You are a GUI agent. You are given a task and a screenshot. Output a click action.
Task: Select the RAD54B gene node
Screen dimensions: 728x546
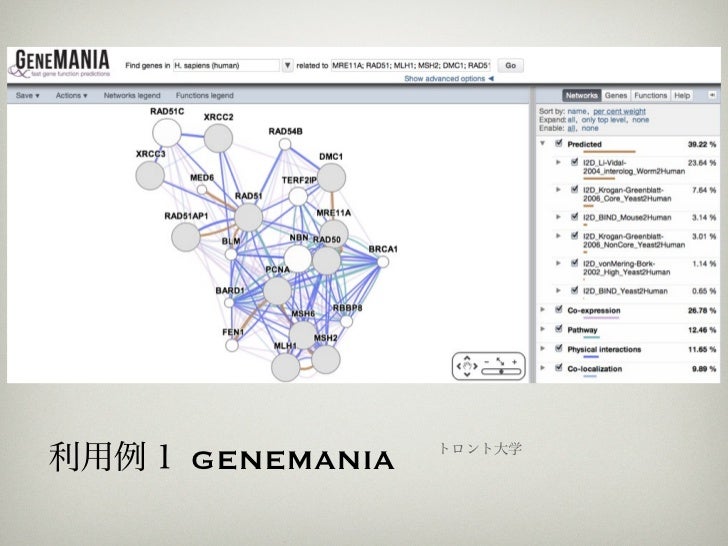(285, 144)
